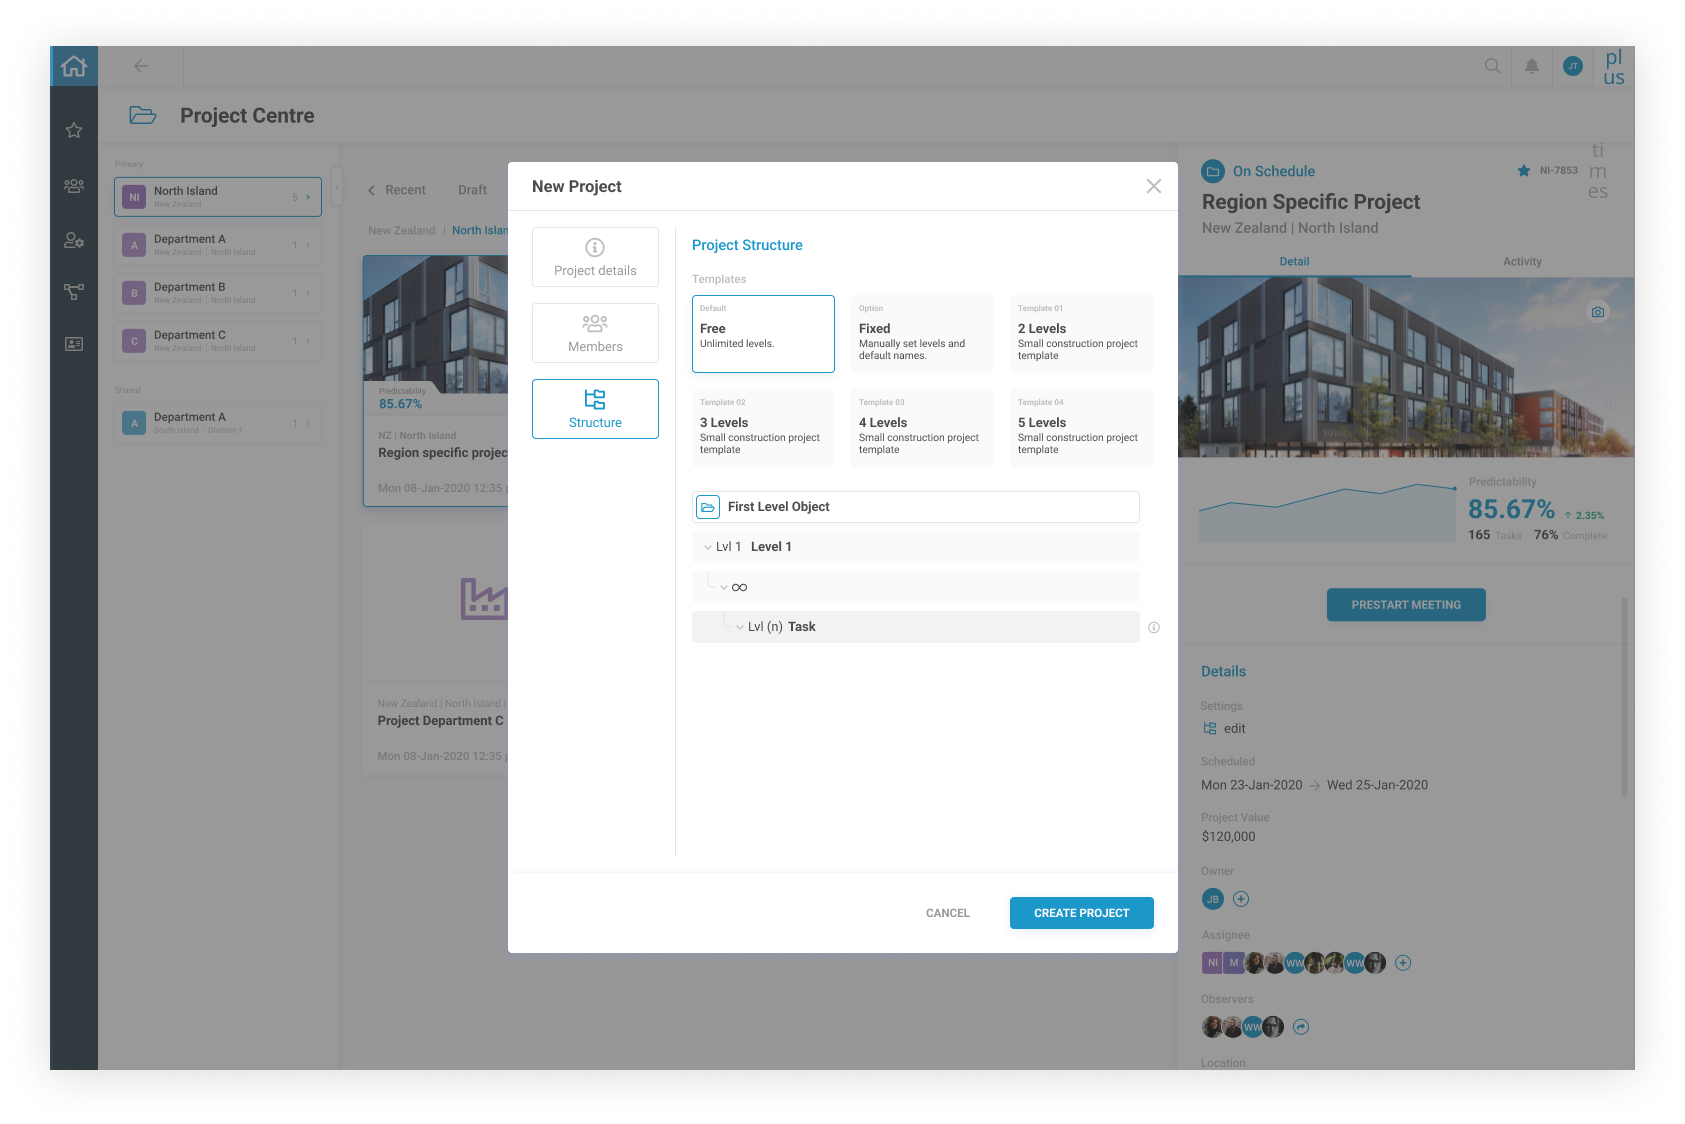1685x1124 pixels.
Task: Open search with the magnifier icon
Action: coord(1492,66)
